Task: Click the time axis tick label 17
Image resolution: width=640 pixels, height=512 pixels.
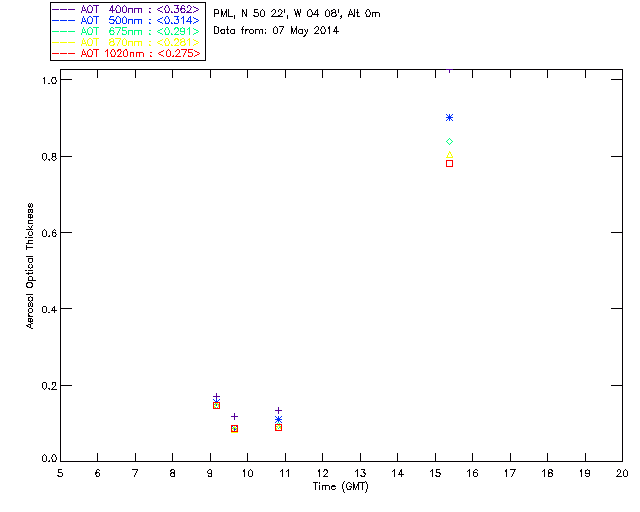Action: point(510,473)
